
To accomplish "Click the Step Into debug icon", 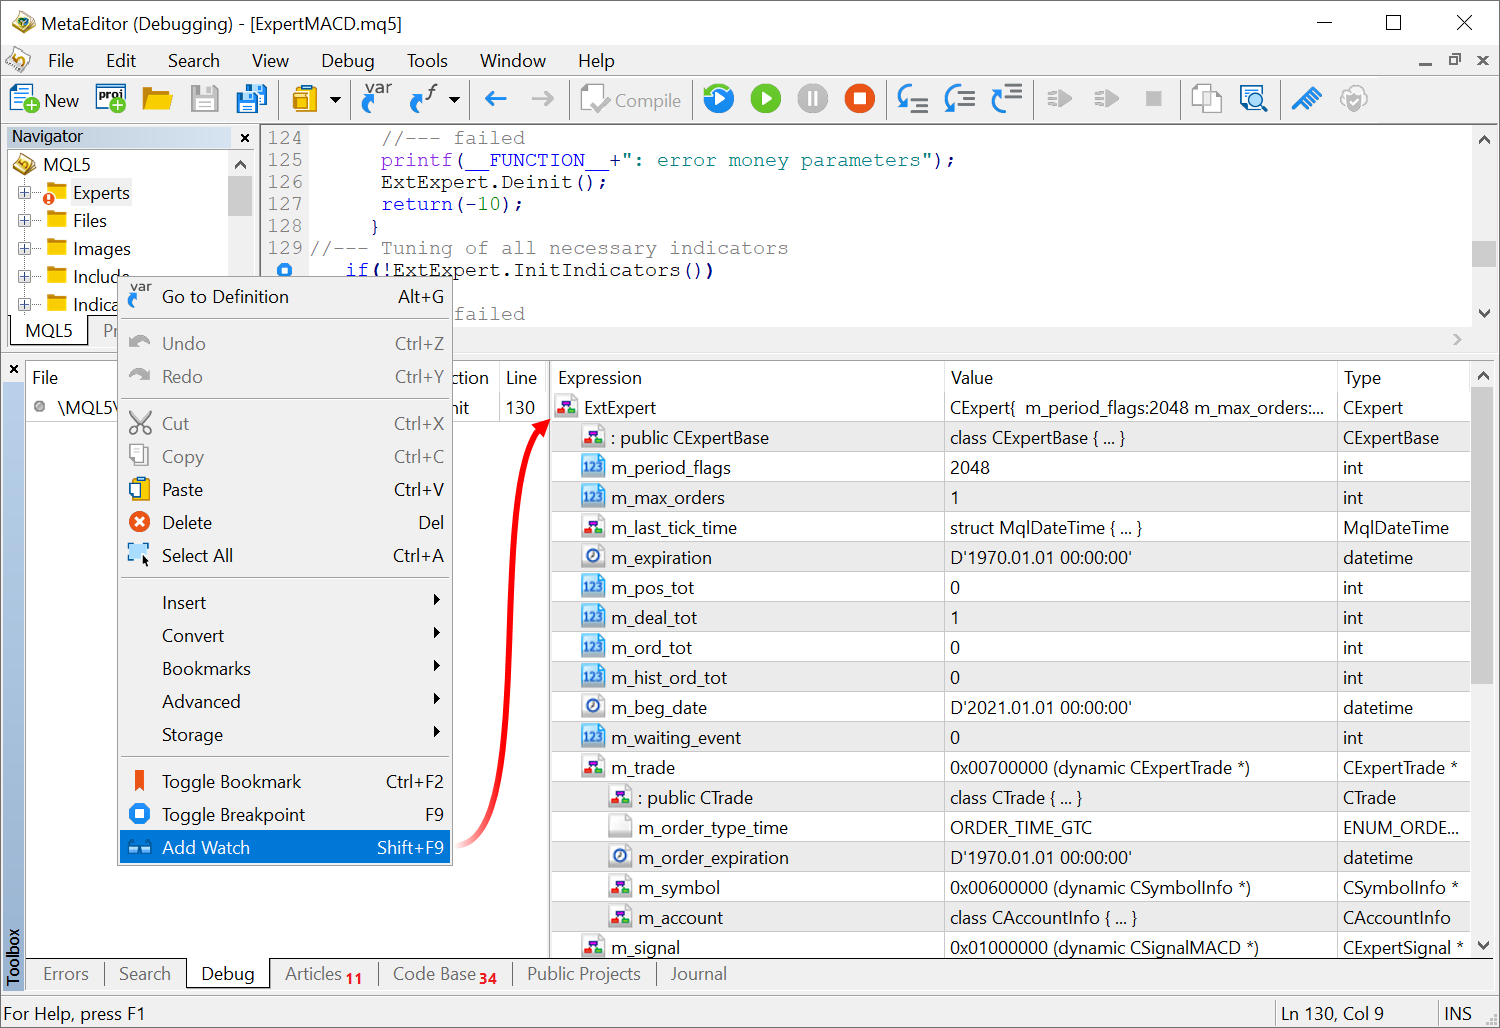I will 912,99.
